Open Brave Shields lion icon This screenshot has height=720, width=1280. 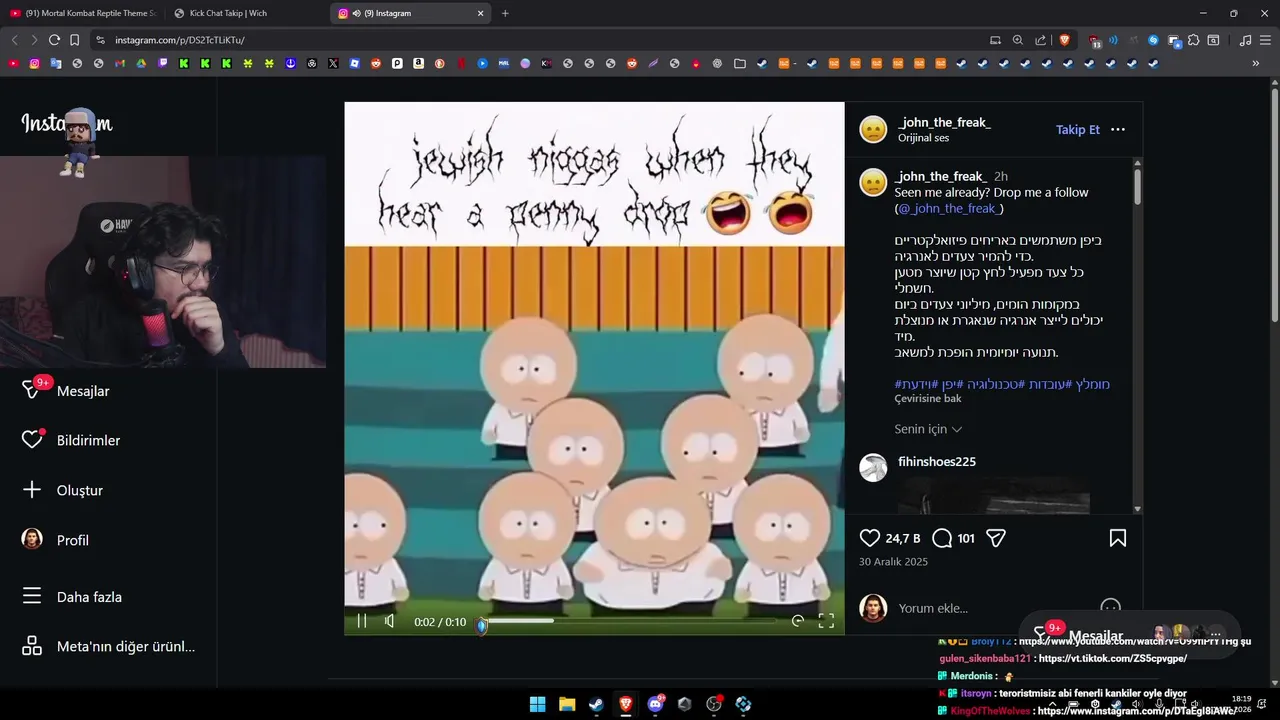pos(1064,40)
